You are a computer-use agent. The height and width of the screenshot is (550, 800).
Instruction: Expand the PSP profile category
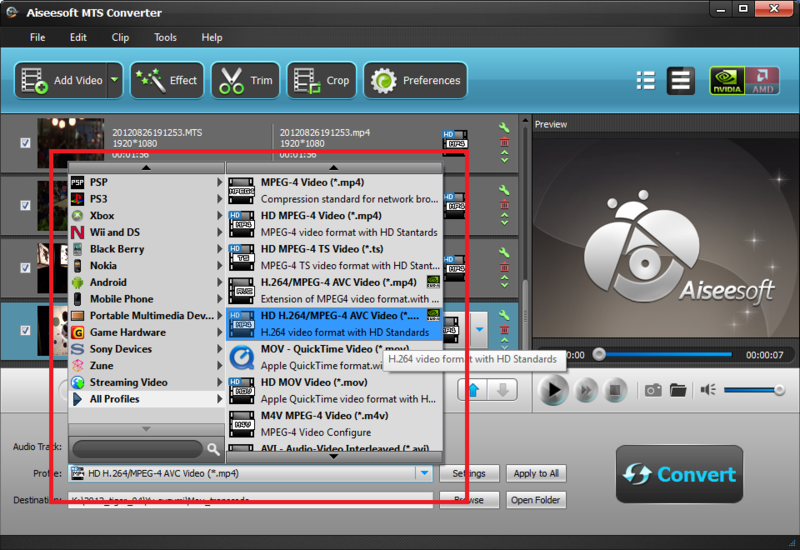click(x=147, y=182)
